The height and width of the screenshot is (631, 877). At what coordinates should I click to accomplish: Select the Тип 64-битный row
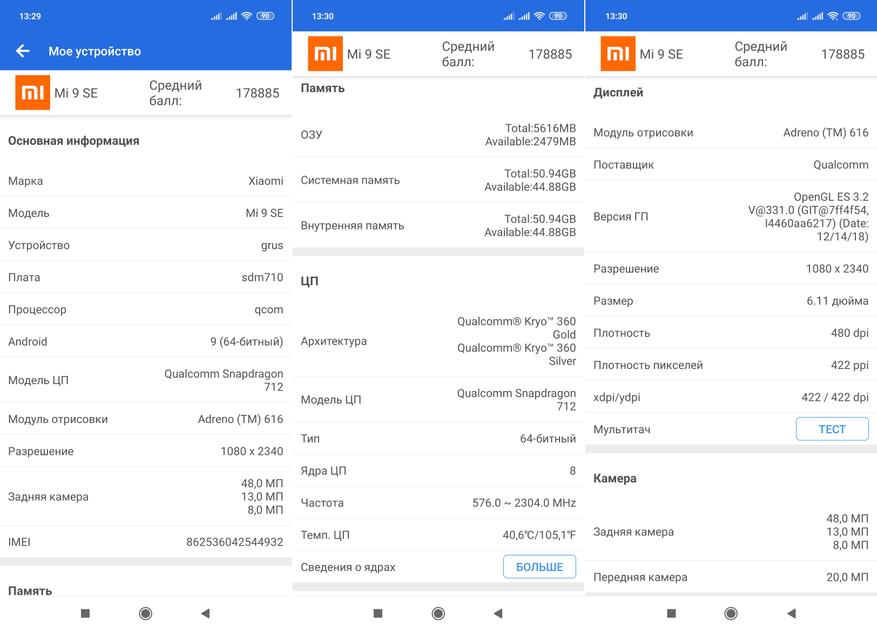tap(438, 438)
